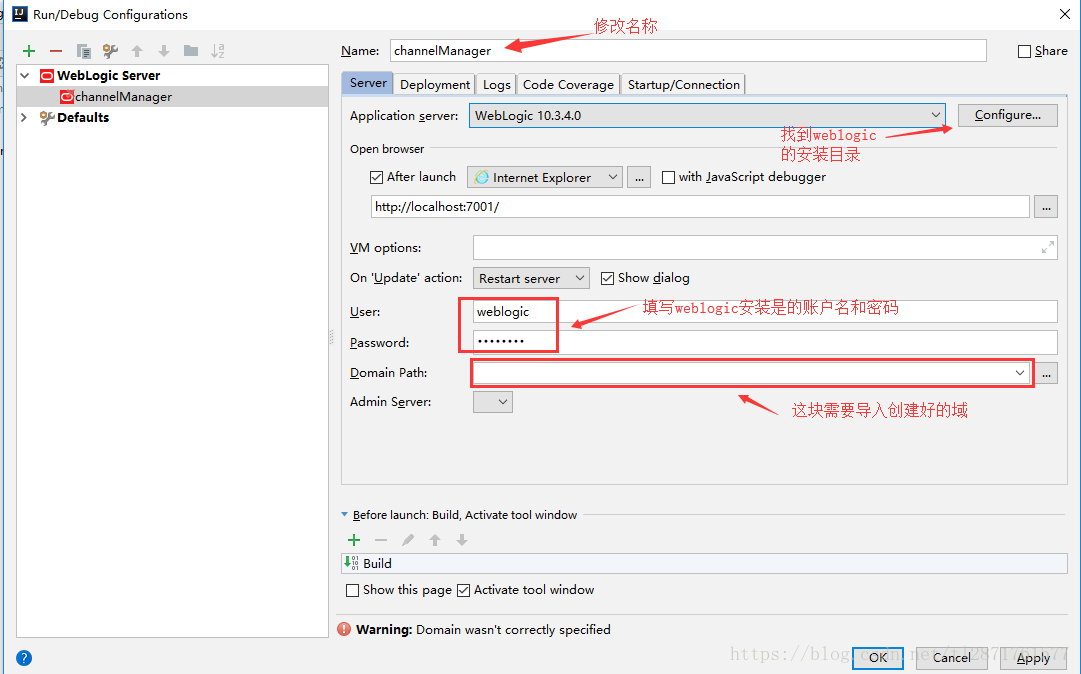Viewport: 1081px width, 674px height.
Task: Enable with JavaScript debugger checkbox
Action: (x=668, y=177)
